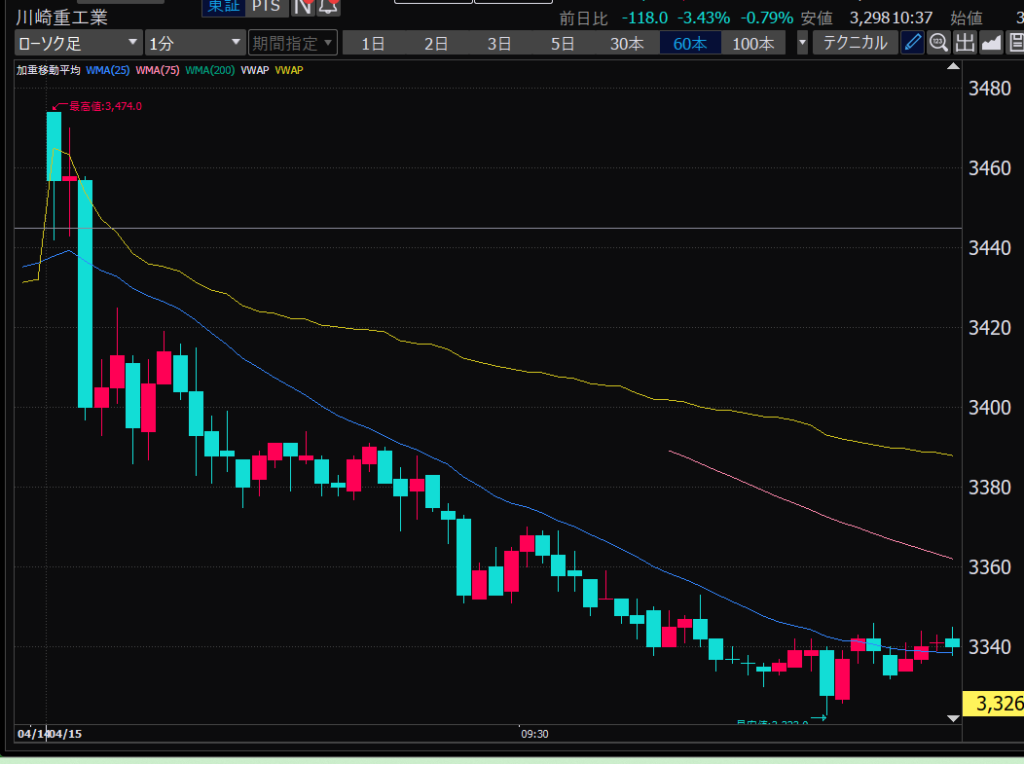Viewport: 1024px width, 764px height.
Task: Click the area chart icon
Action: (x=990, y=43)
